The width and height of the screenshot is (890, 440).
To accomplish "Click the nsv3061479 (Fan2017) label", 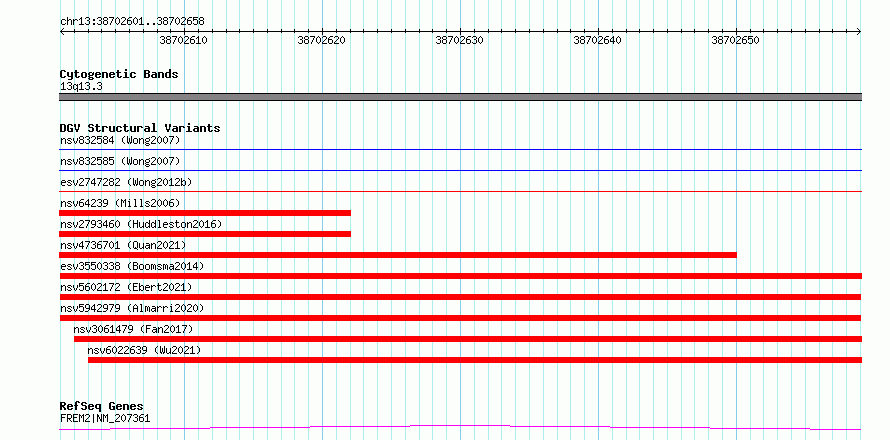I will (x=133, y=329).
